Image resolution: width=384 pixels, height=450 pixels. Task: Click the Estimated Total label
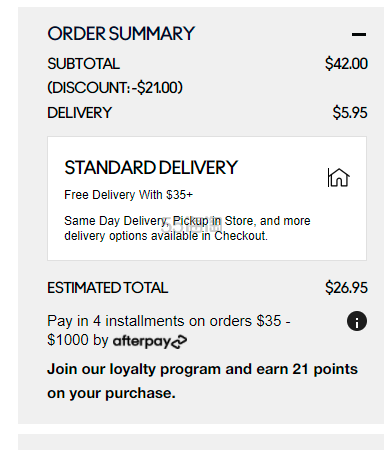click(108, 288)
